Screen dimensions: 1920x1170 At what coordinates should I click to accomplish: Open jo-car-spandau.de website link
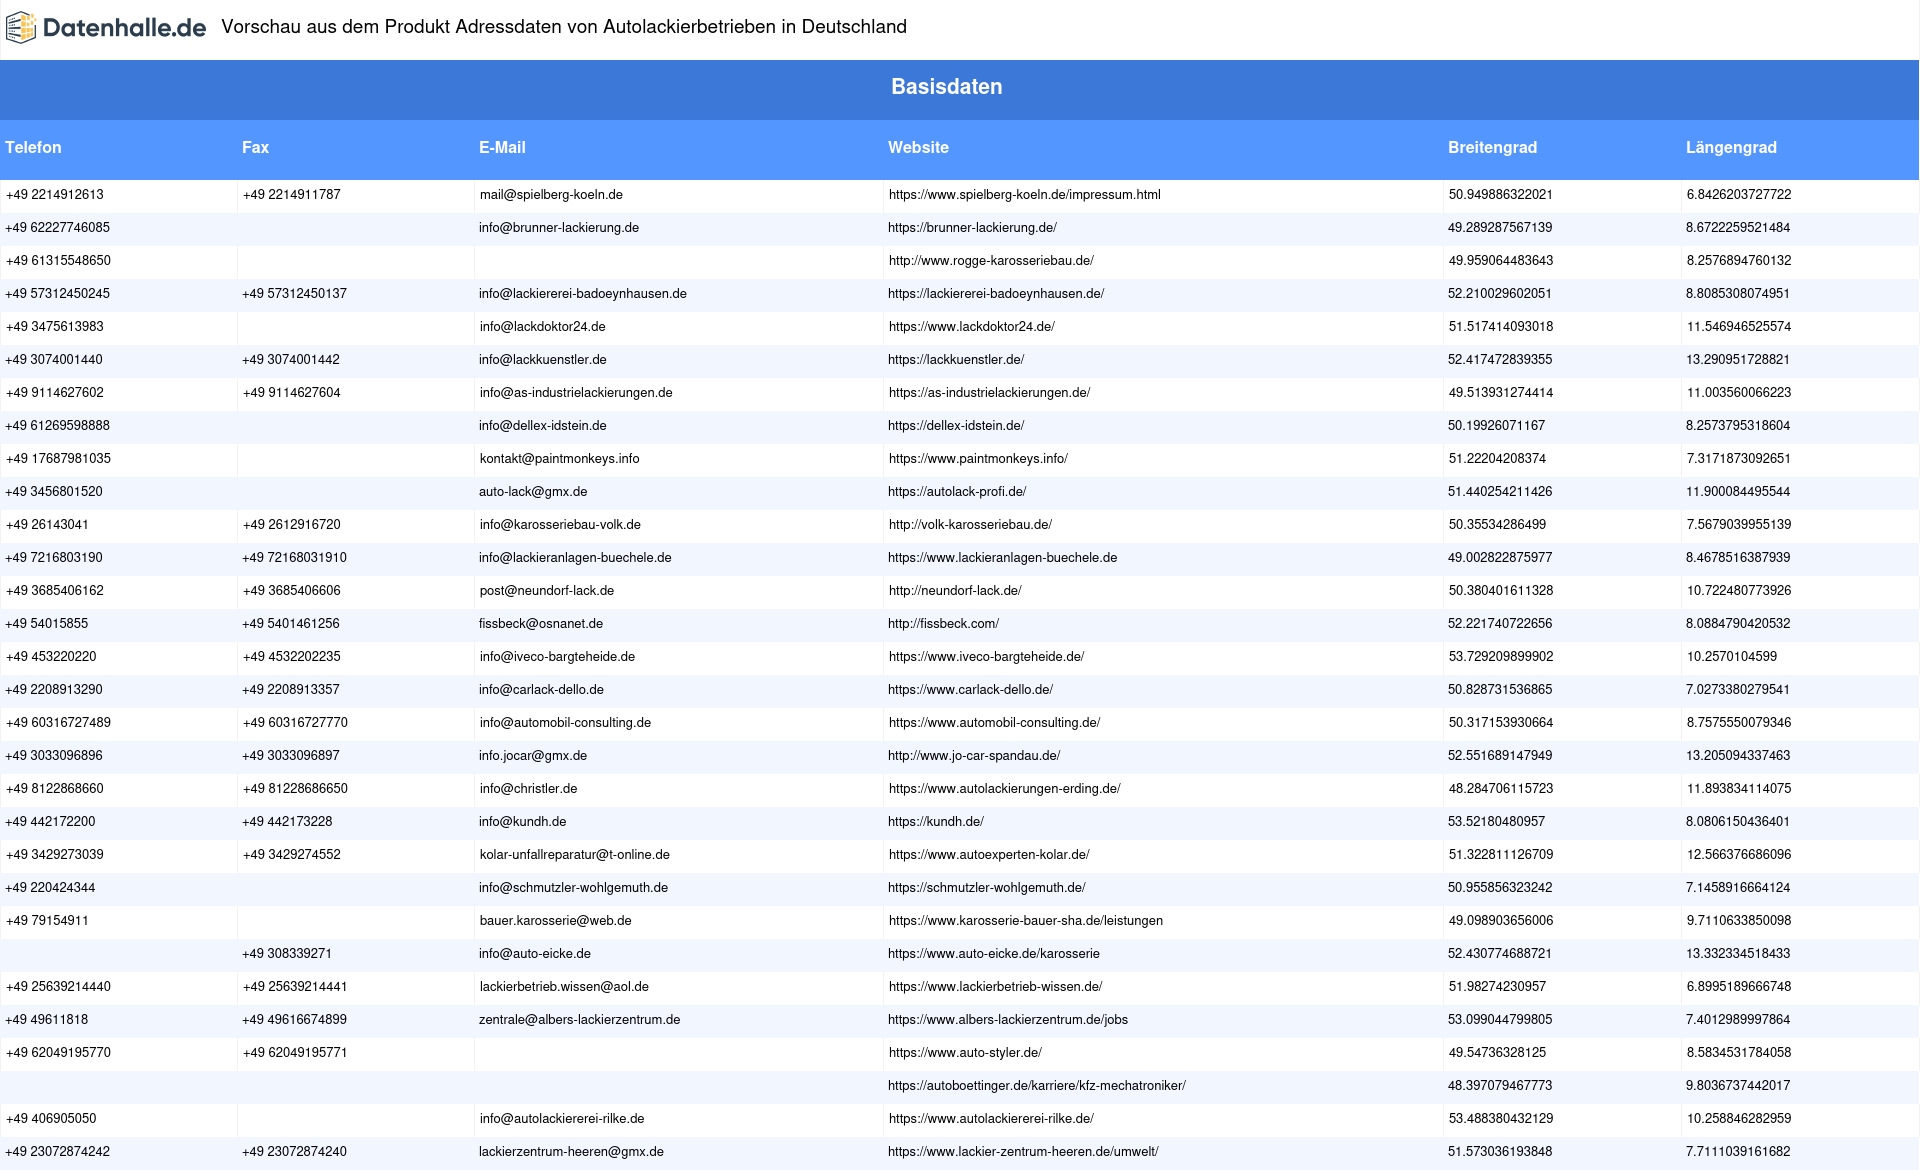pos(974,756)
